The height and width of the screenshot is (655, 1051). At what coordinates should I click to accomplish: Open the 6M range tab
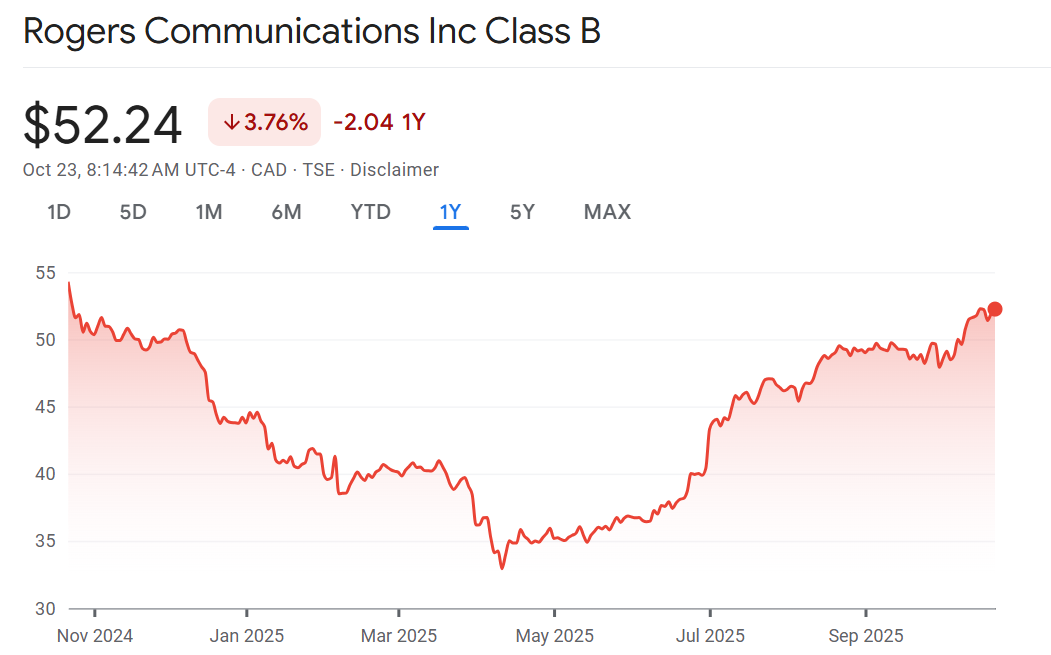(x=286, y=212)
